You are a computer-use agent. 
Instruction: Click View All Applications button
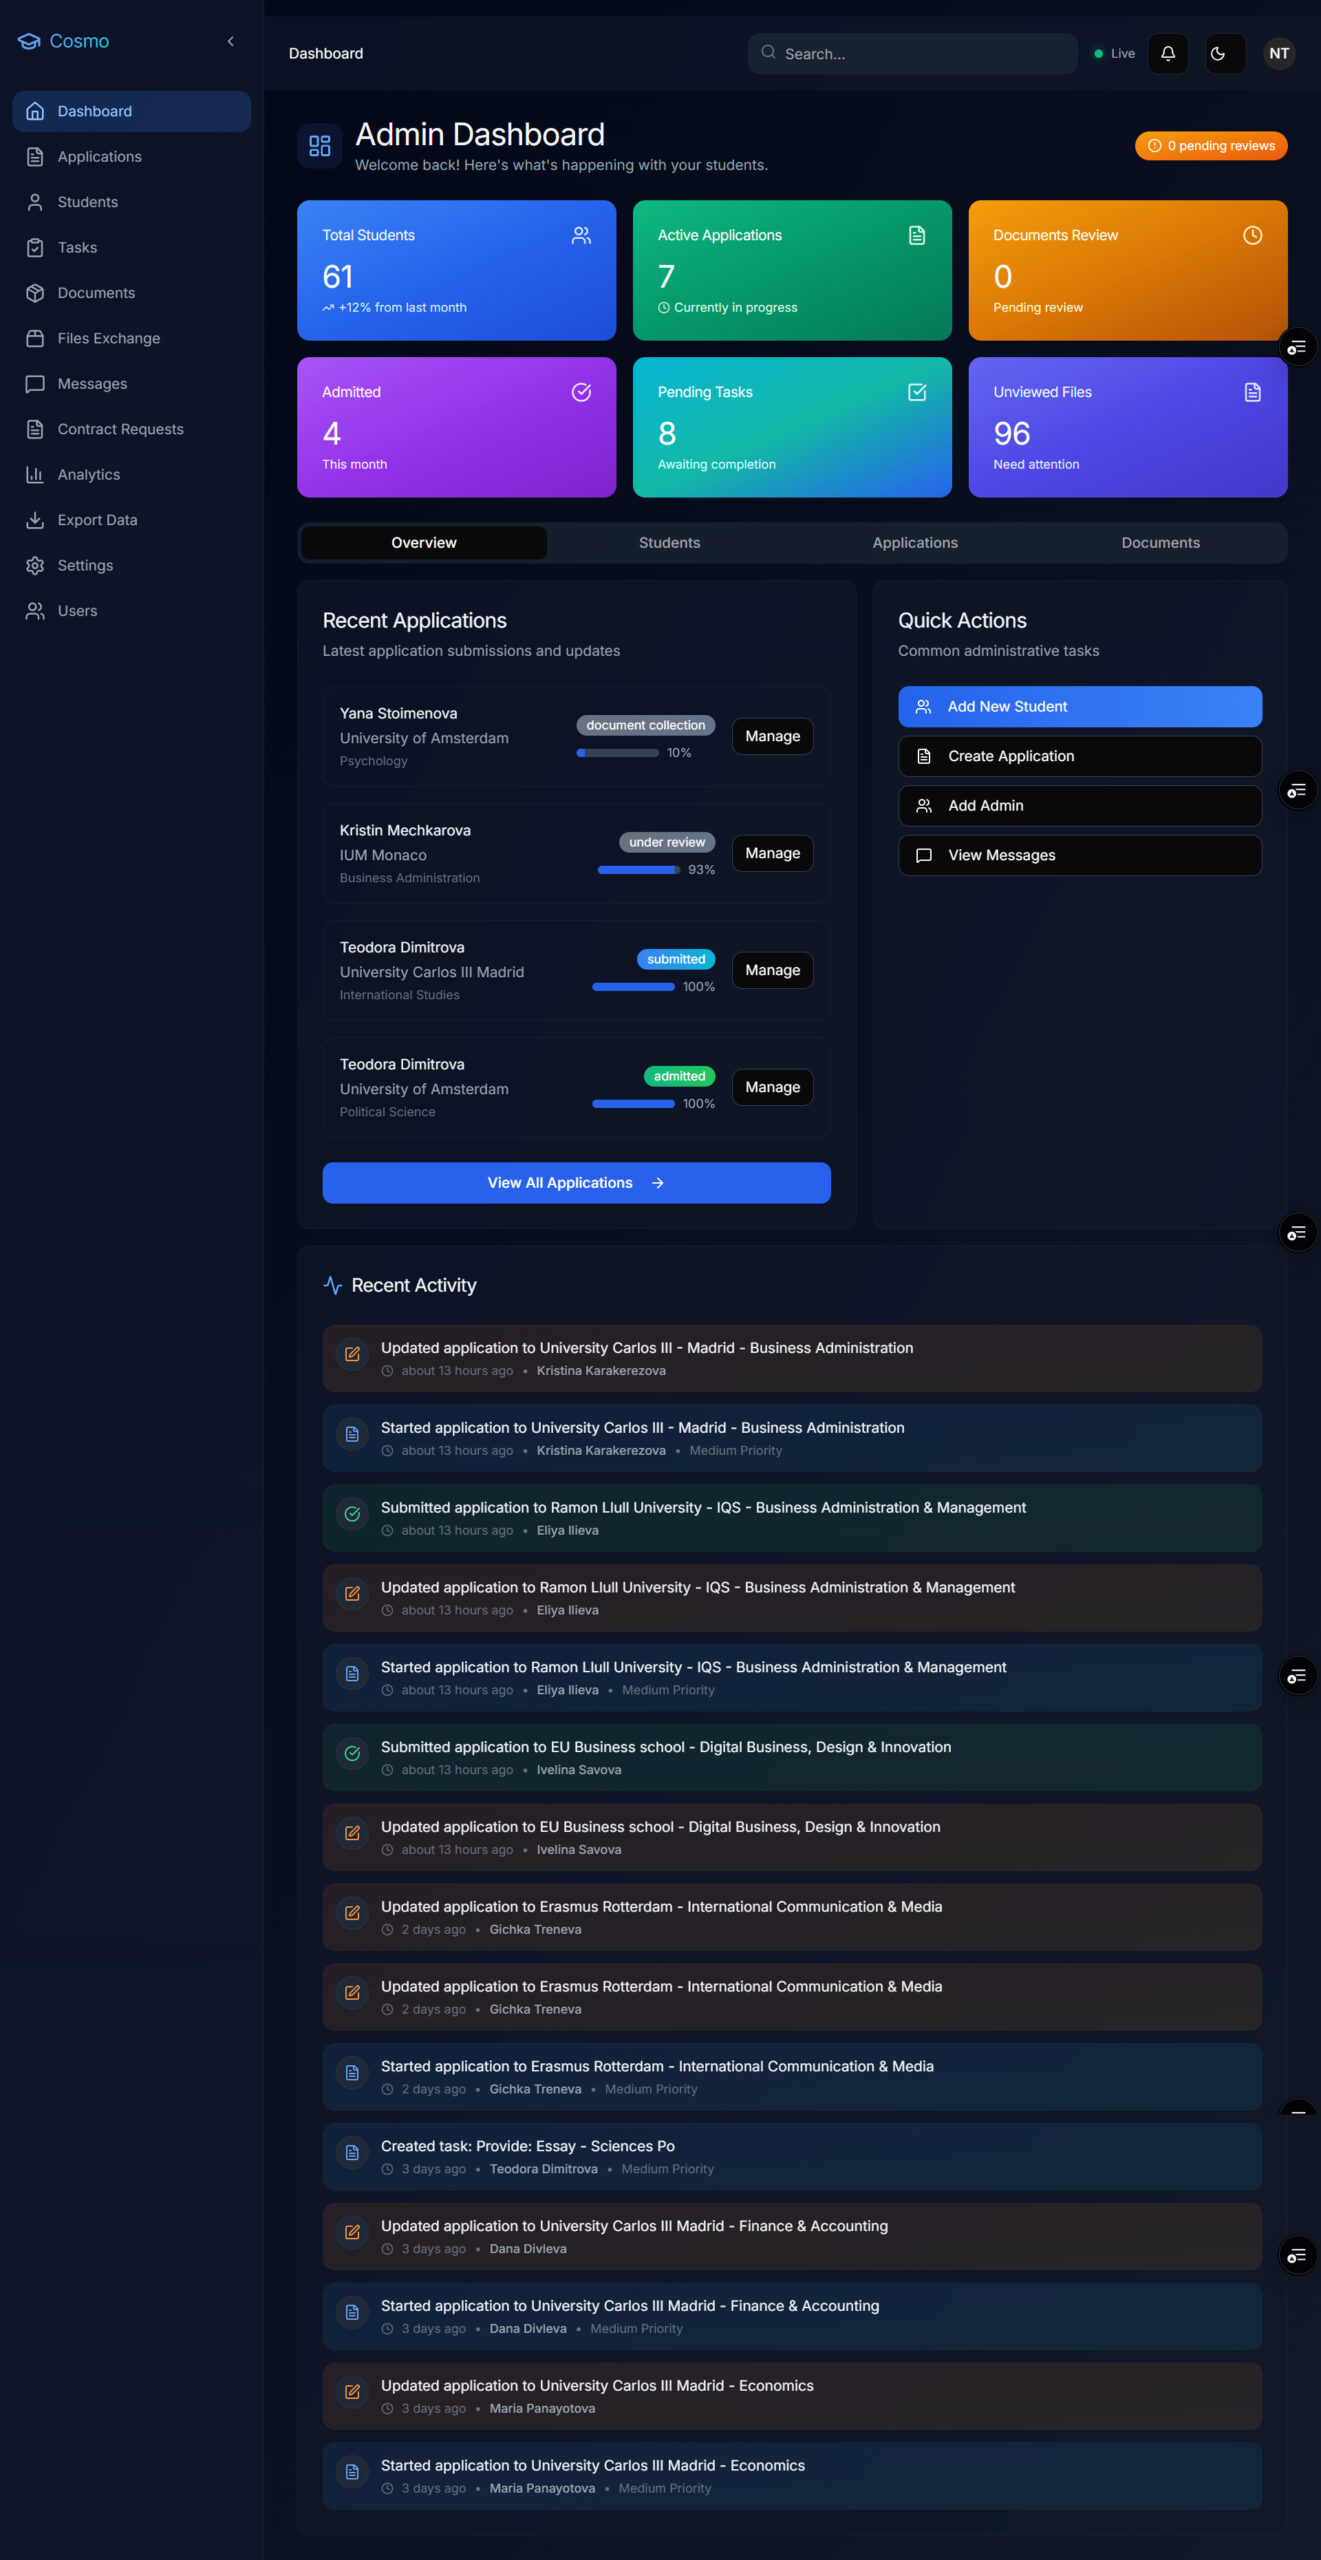(576, 1183)
